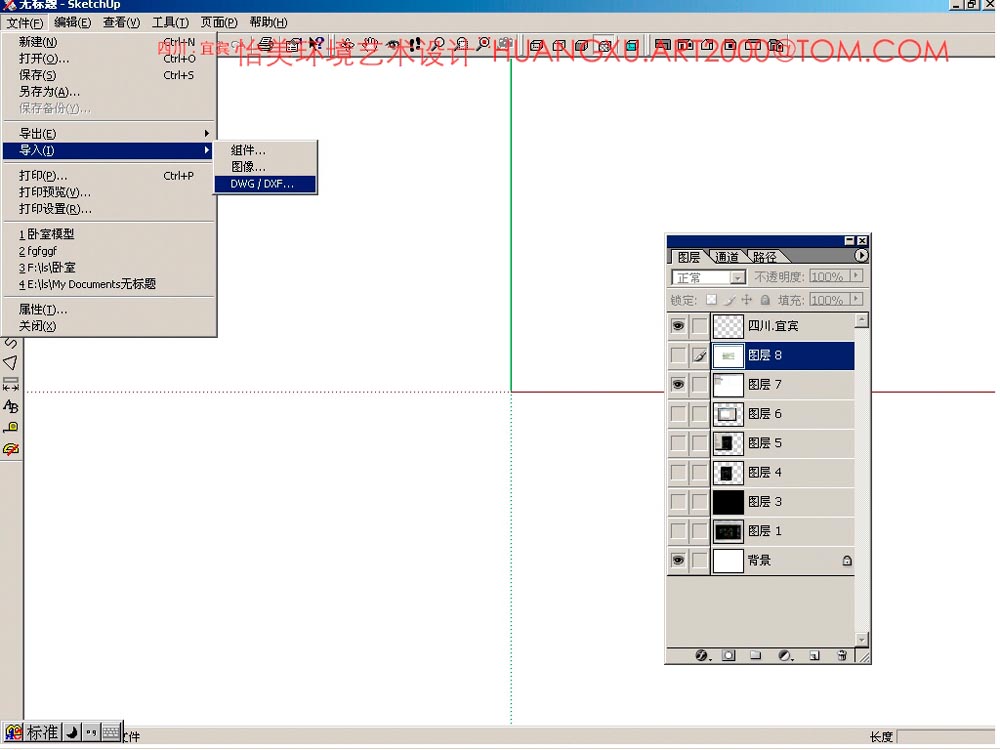This screenshot has width=1000, height=750.
Task: Click the IME 标准 input mode button
Action: tap(42, 732)
